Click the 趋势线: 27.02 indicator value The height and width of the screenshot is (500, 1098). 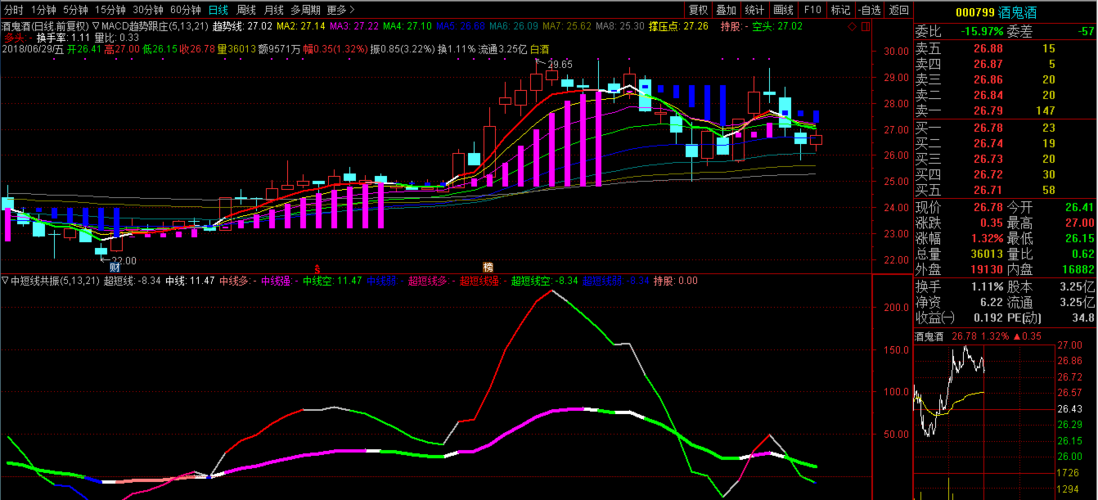(x=242, y=27)
